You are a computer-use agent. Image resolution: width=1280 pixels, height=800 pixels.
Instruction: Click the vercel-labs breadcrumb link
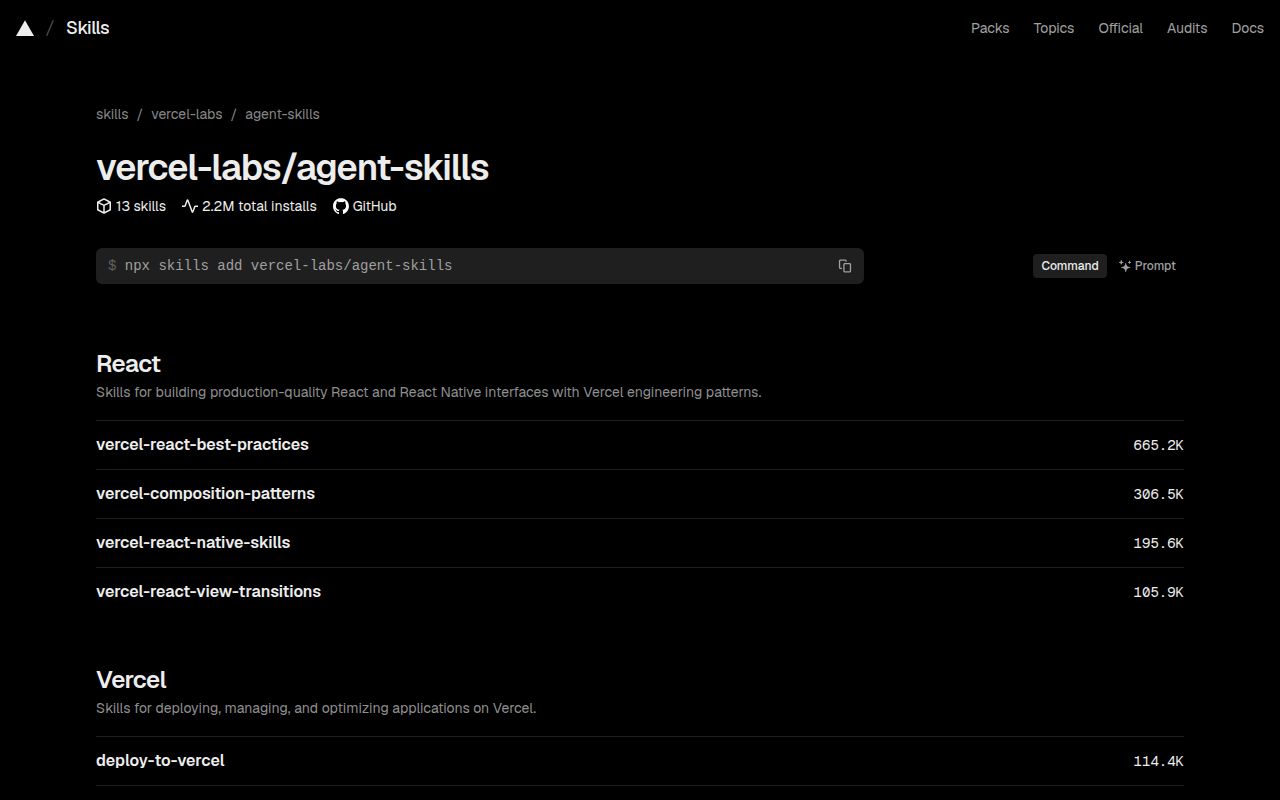187,114
